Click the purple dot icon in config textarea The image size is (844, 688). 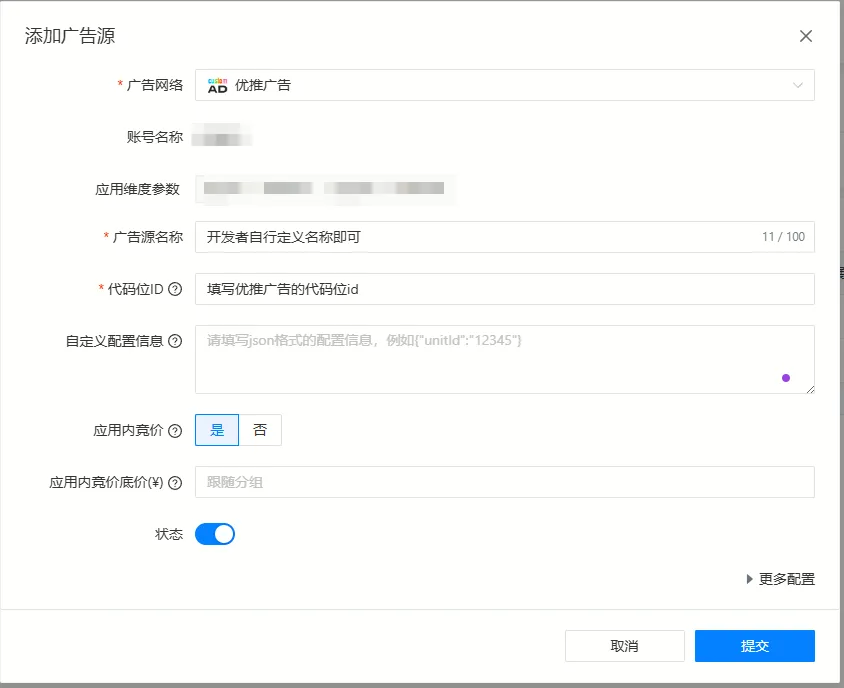pyautogui.click(x=786, y=378)
